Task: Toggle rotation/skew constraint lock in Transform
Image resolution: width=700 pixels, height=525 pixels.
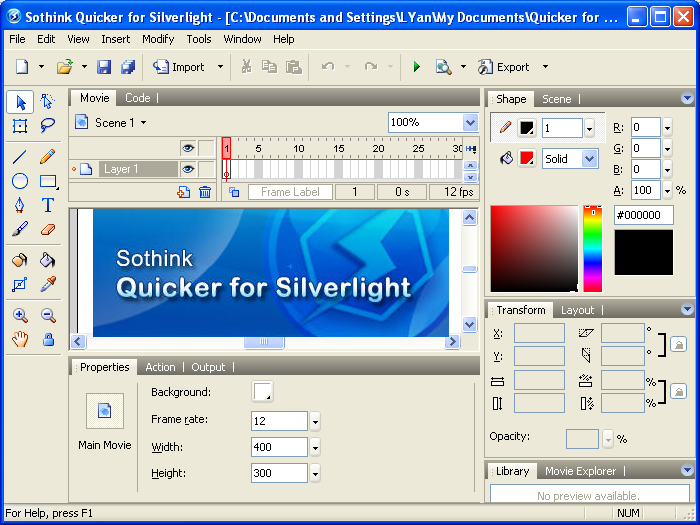Action: click(678, 345)
